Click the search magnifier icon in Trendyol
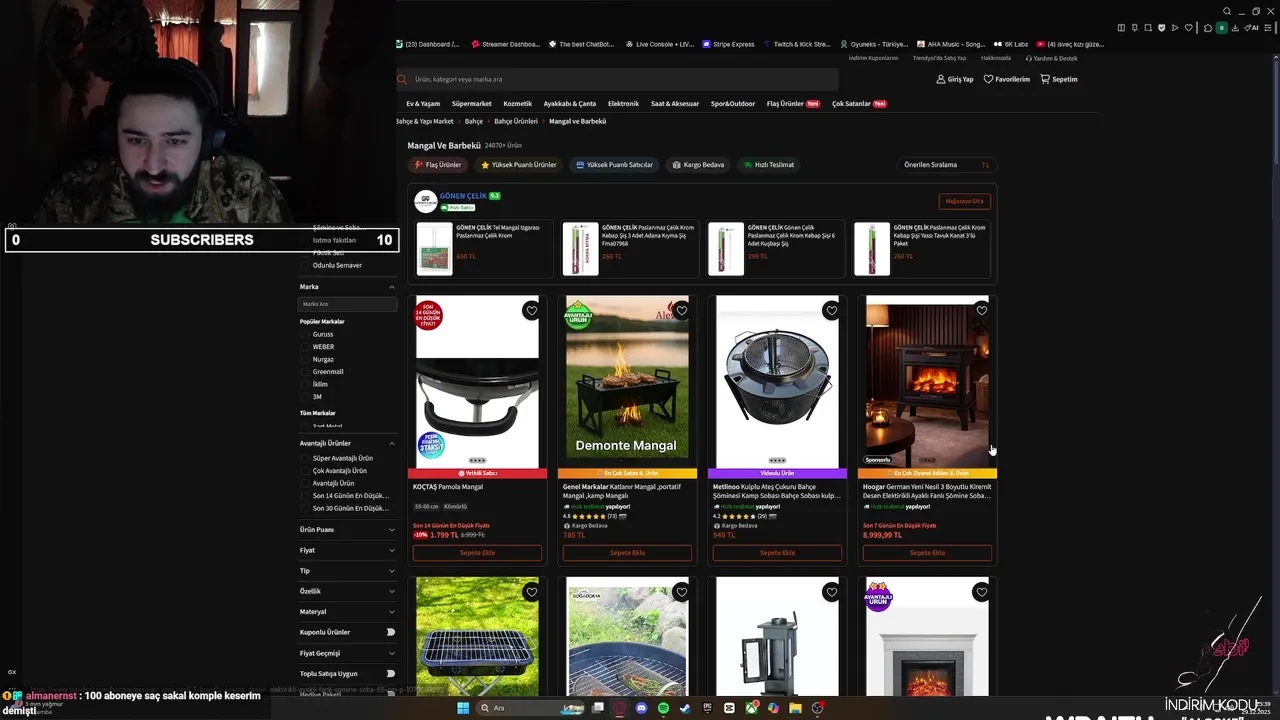Image resolution: width=1280 pixels, height=720 pixels. [x=402, y=79]
